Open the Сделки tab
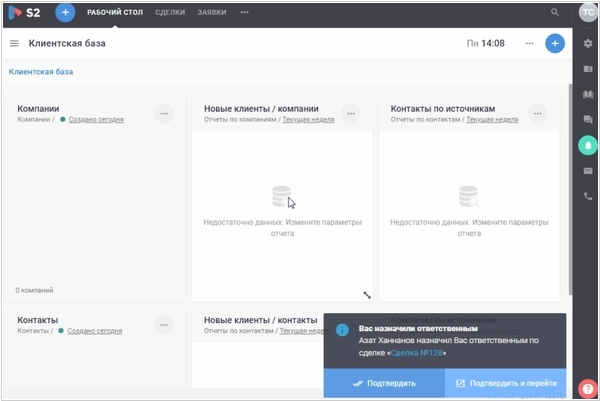 170,13
